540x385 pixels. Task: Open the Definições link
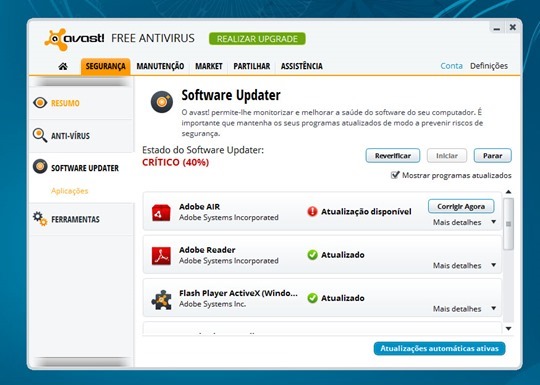pos(489,66)
